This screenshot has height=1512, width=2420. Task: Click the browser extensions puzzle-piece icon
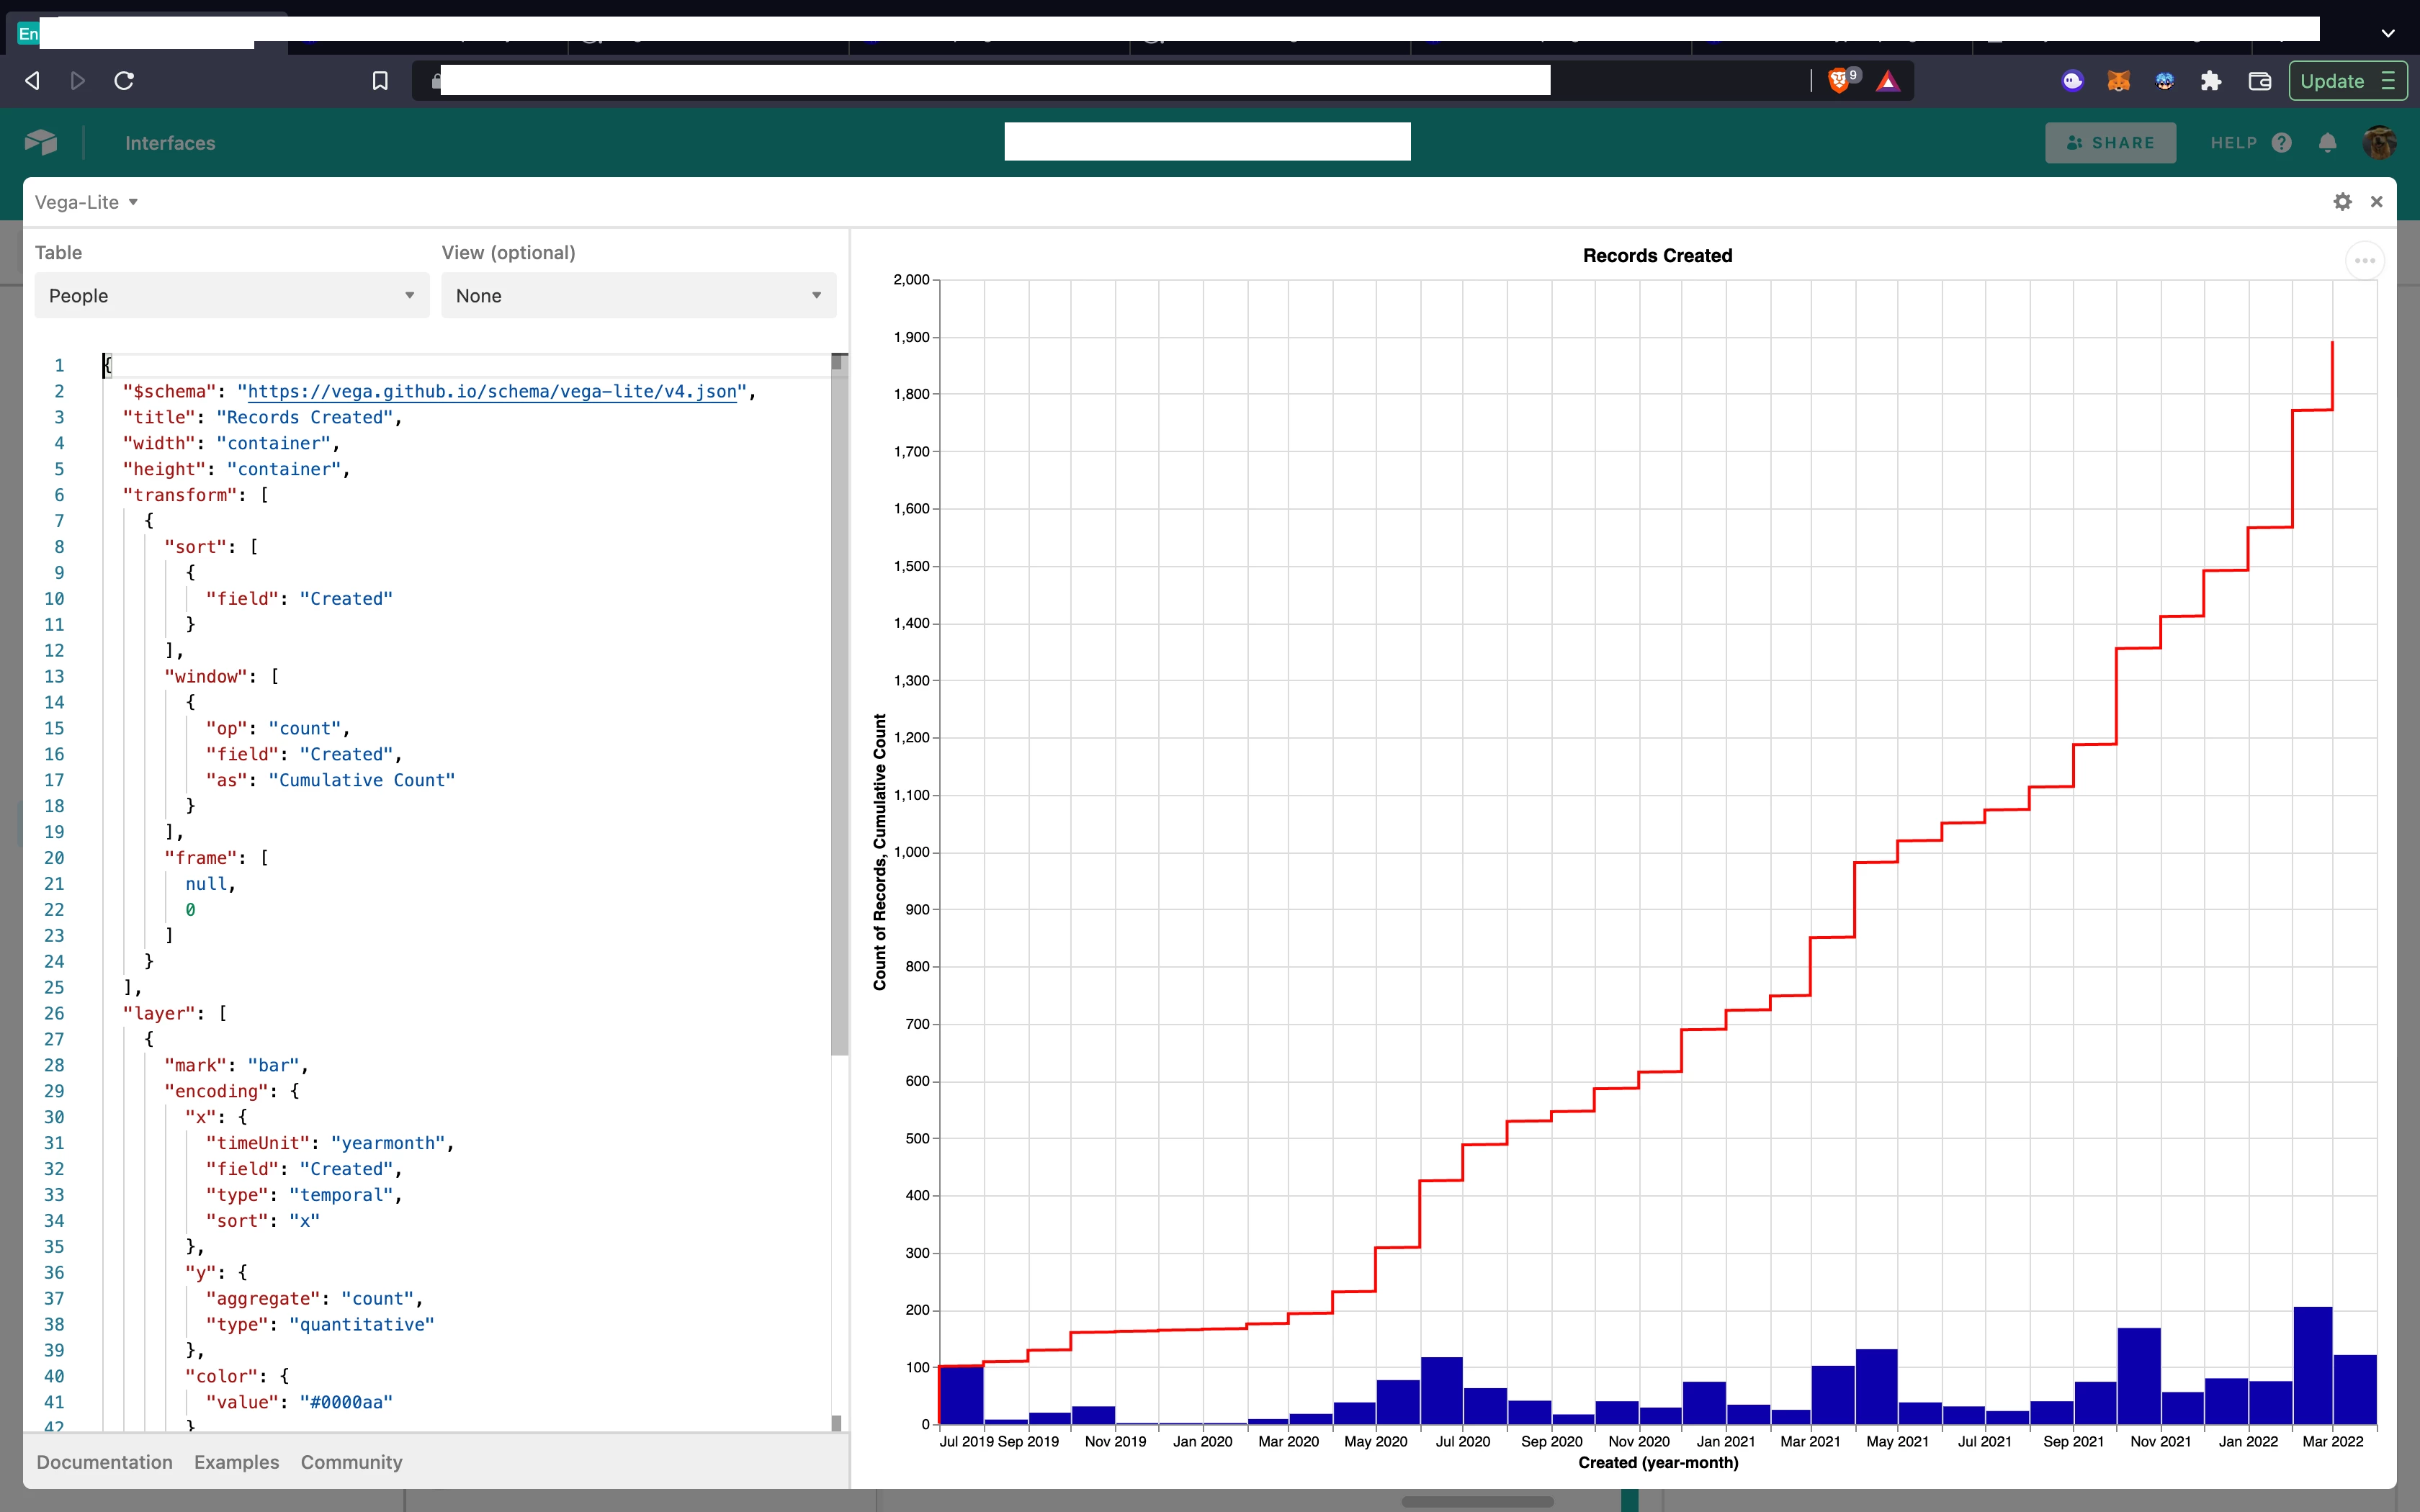[2211, 81]
